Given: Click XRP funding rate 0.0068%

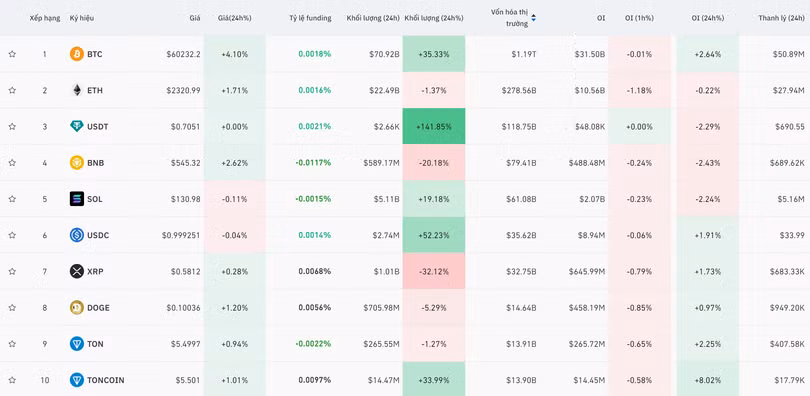Looking at the screenshot, I should (315, 271).
